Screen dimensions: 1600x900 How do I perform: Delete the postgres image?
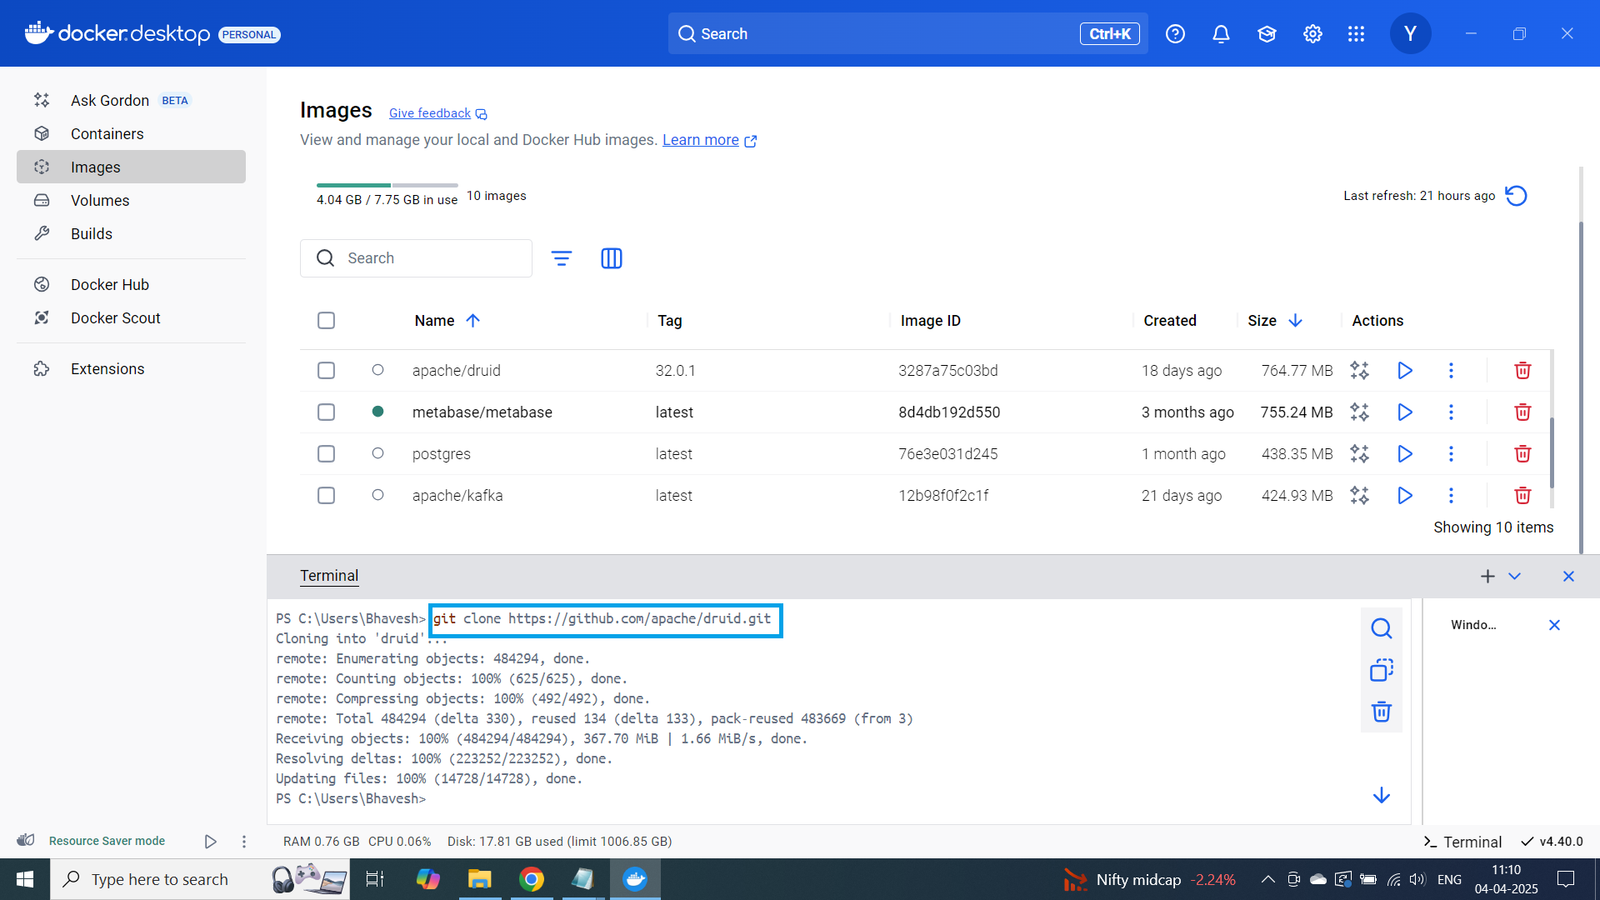pos(1522,453)
